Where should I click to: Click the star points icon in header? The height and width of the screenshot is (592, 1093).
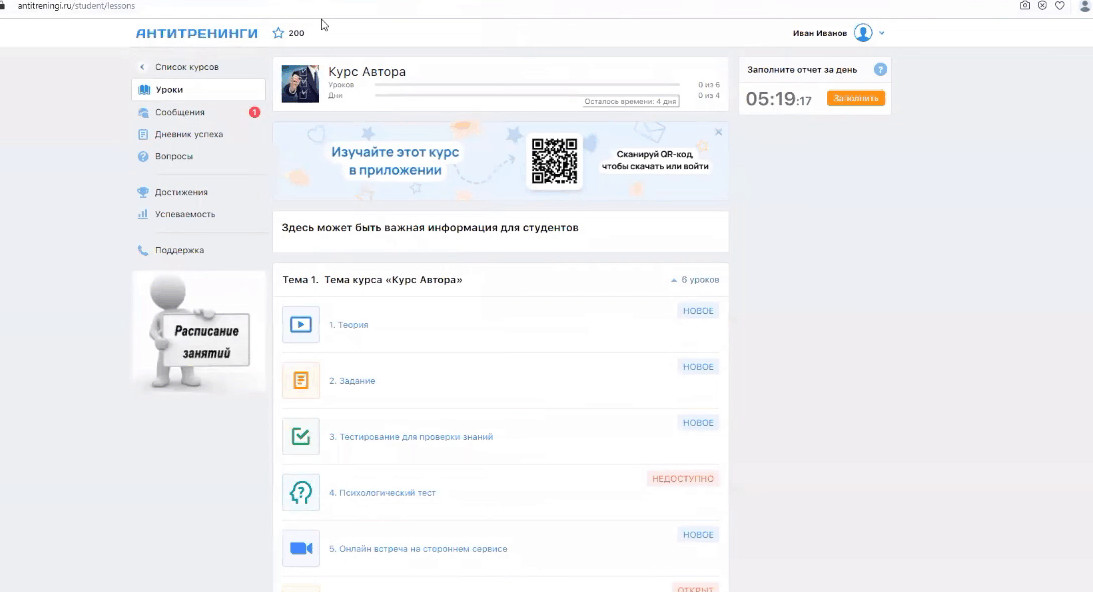pyautogui.click(x=278, y=33)
